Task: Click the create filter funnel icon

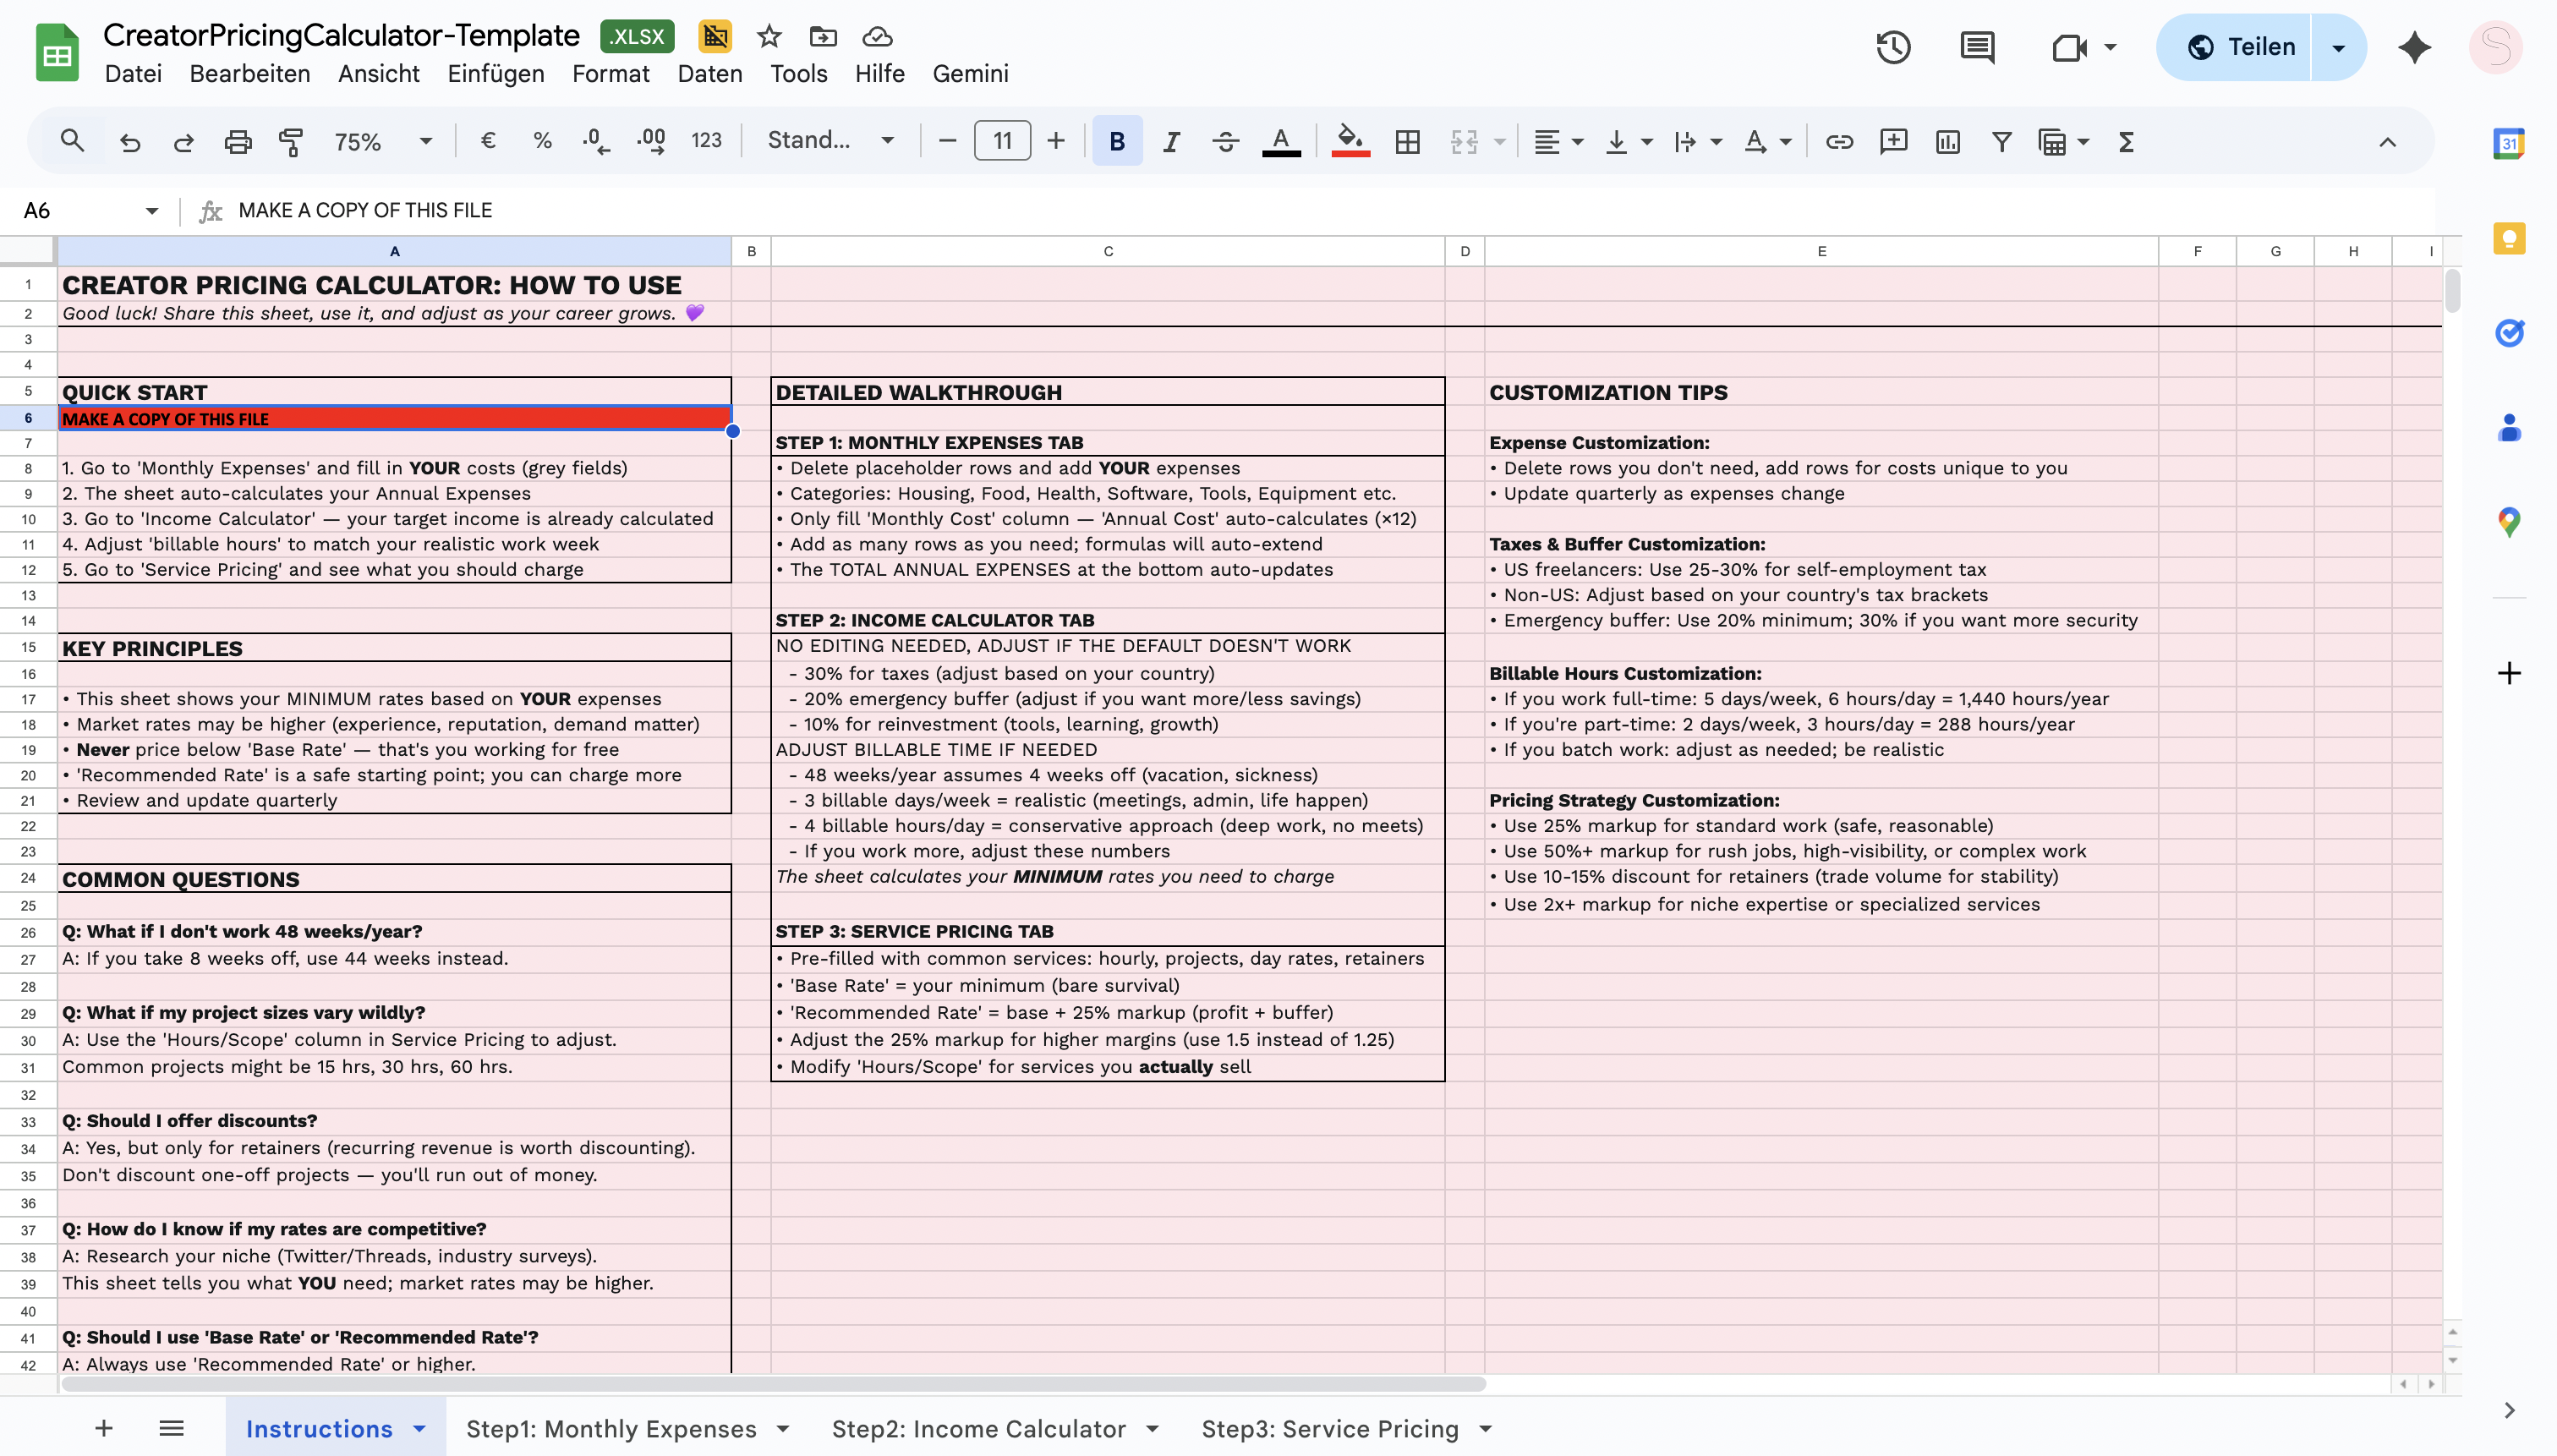Action: (2001, 141)
